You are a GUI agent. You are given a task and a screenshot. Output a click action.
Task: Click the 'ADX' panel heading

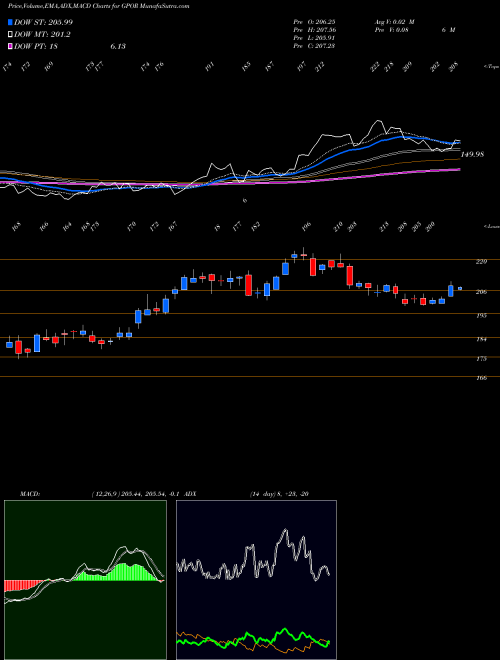191,494
